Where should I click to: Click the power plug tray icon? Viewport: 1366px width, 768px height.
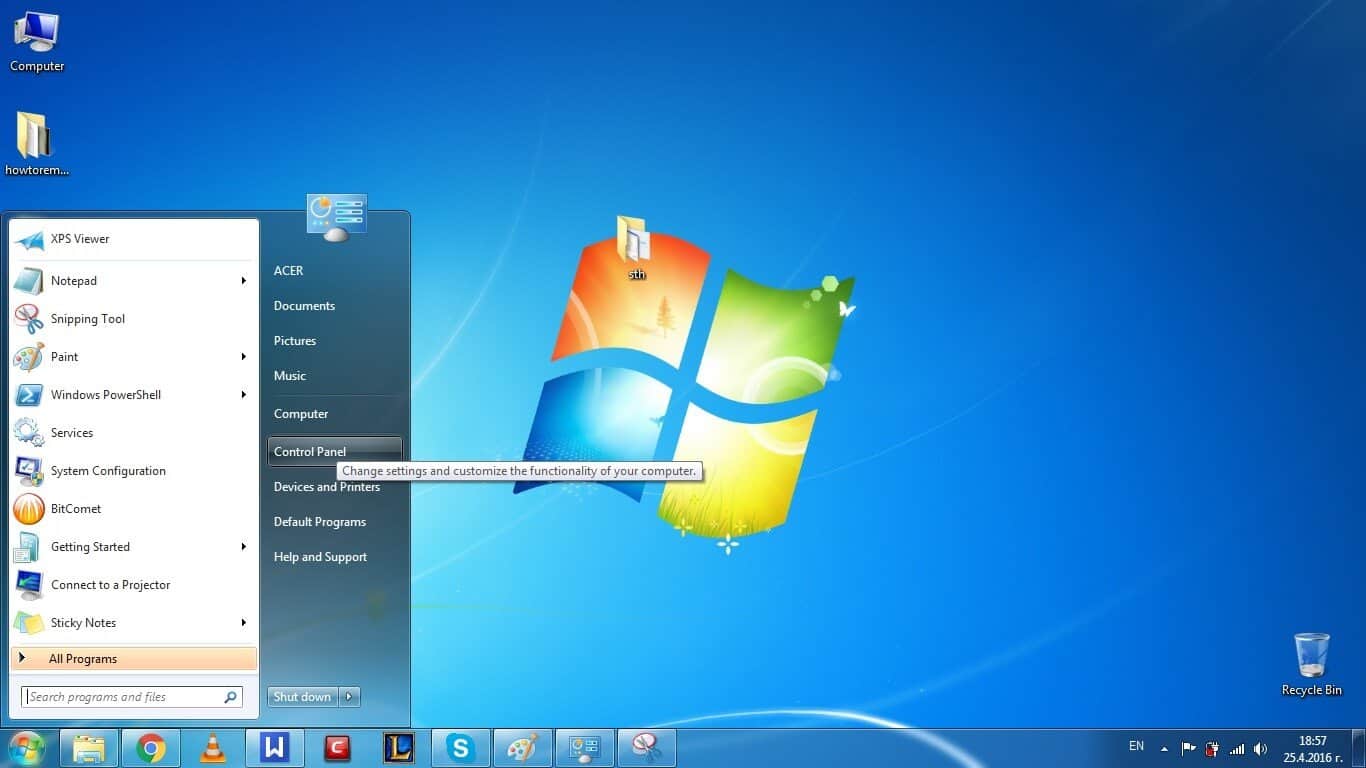click(x=1213, y=748)
